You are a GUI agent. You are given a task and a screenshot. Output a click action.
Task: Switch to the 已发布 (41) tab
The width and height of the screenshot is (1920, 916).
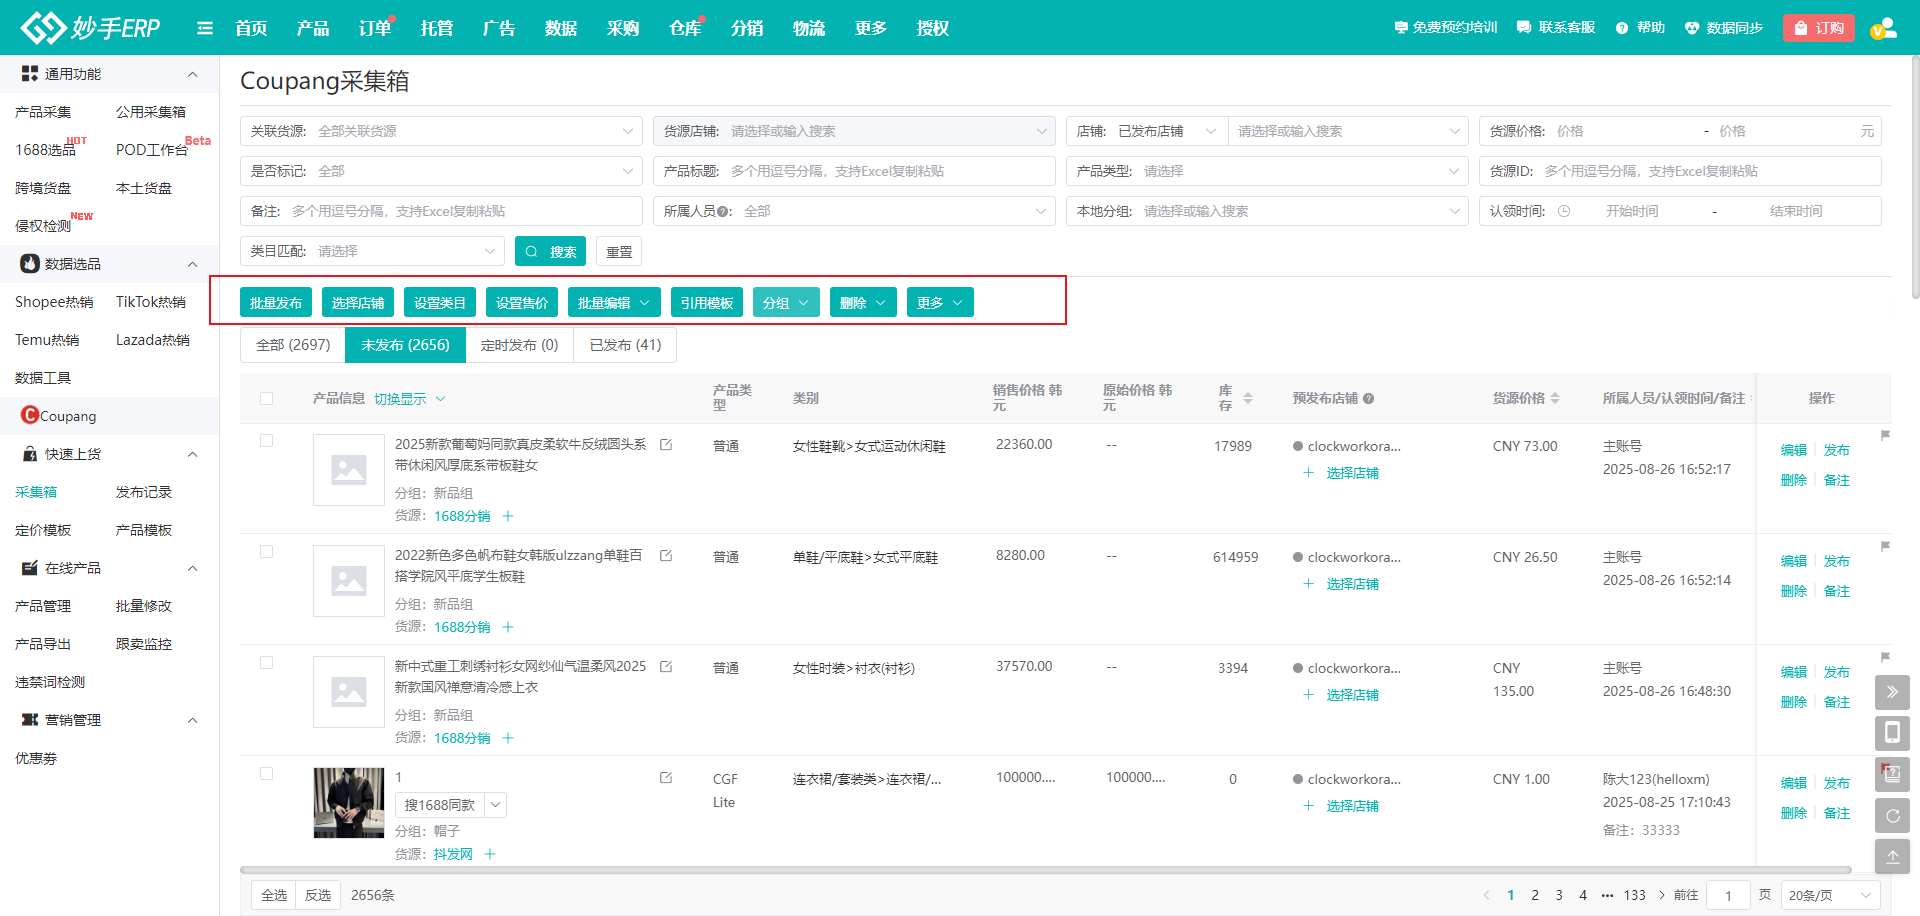click(625, 345)
